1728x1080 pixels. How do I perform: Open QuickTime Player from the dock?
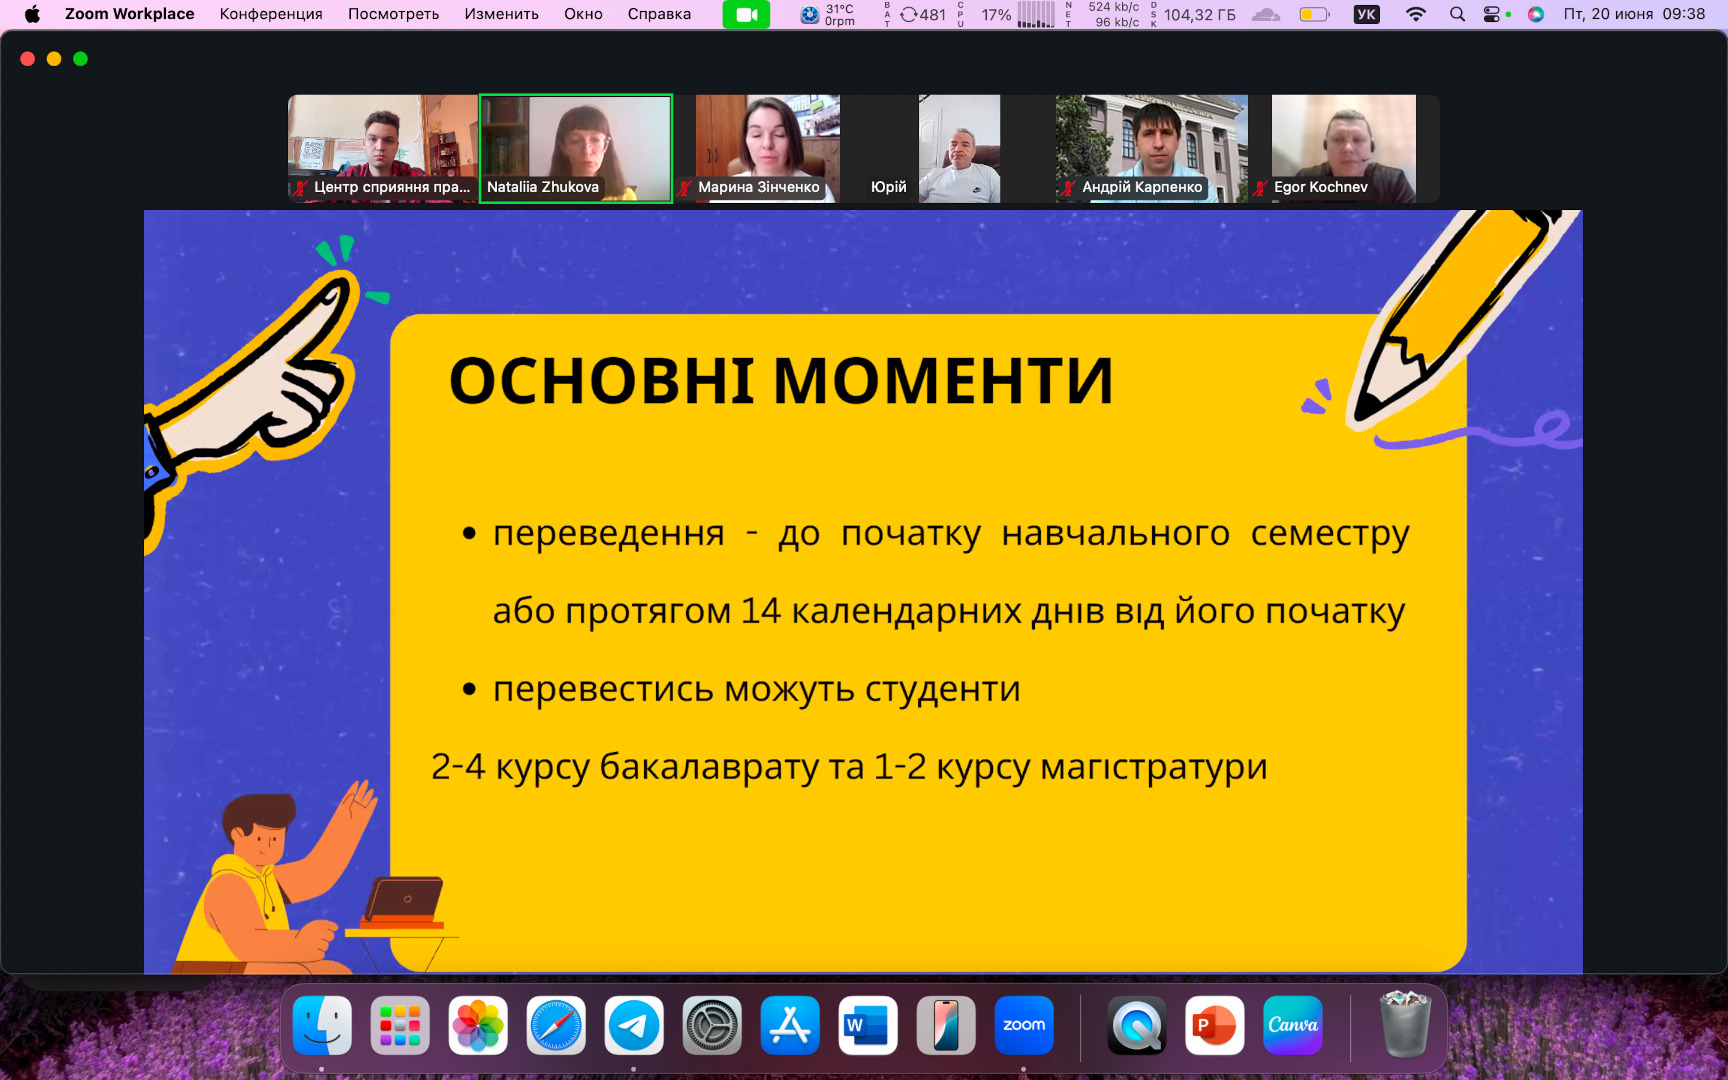tap(1136, 1026)
